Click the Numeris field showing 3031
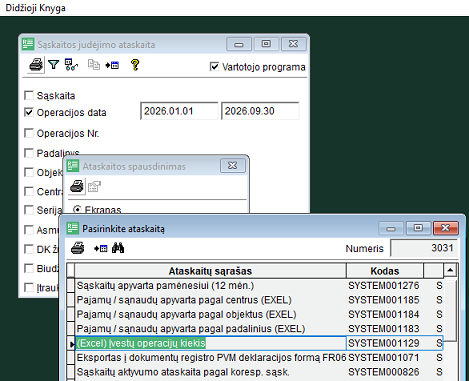Image resolution: width=469 pixels, height=381 pixels. (423, 248)
